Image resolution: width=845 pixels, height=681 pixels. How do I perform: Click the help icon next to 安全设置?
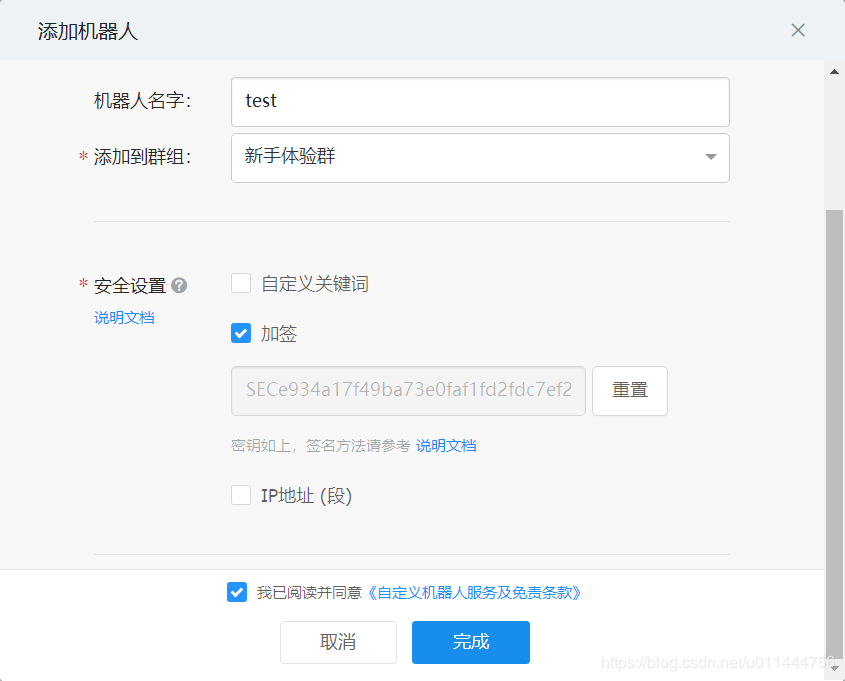pyautogui.click(x=178, y=285)
